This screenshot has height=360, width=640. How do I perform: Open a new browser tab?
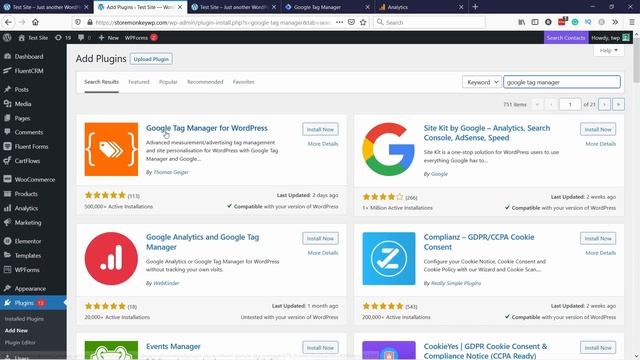(475, 7)
